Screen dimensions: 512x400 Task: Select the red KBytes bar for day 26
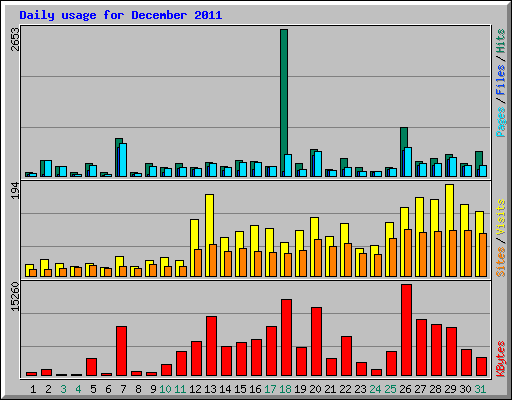[x=406, y=330]
